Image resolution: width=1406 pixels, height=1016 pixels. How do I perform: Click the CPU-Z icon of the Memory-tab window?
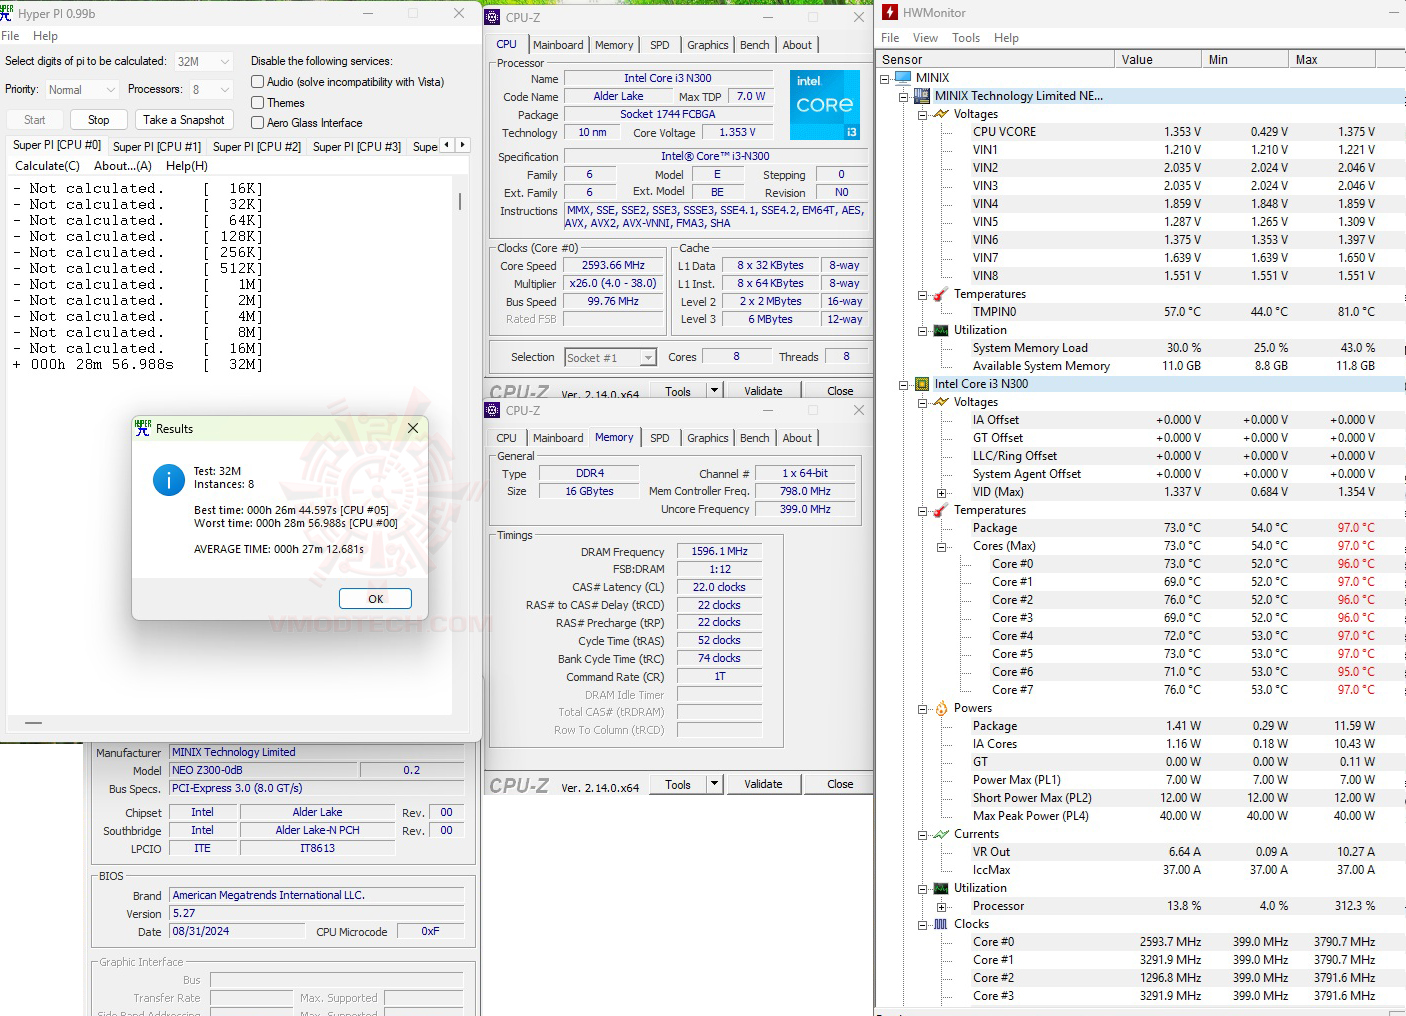pos(492,410)
